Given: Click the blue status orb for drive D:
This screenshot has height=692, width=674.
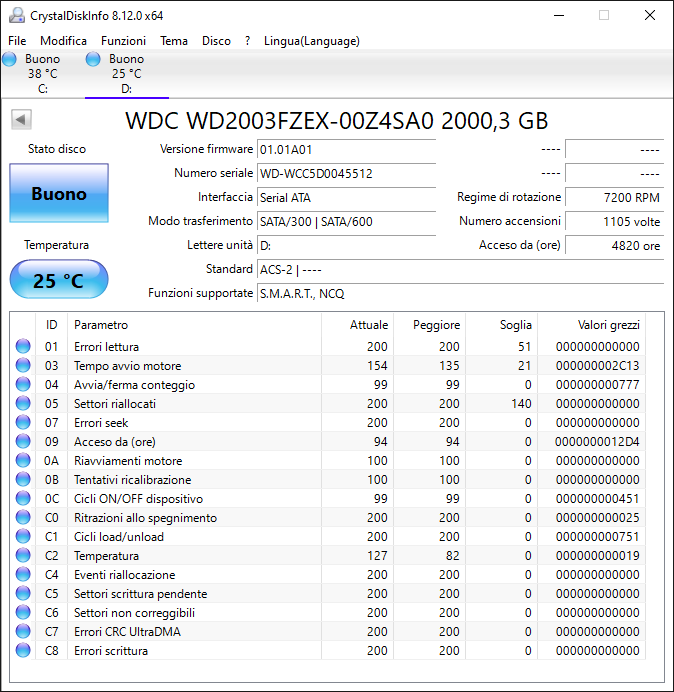Looking at the screenshot, I should click(x=93, y=59).
